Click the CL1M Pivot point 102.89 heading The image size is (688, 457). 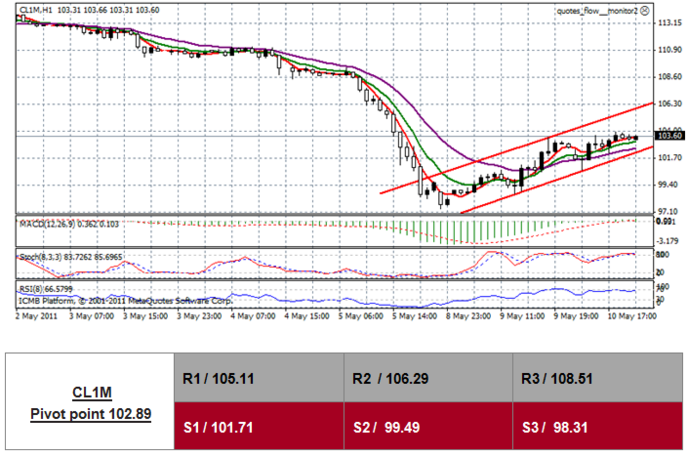[x=91, y=402]
